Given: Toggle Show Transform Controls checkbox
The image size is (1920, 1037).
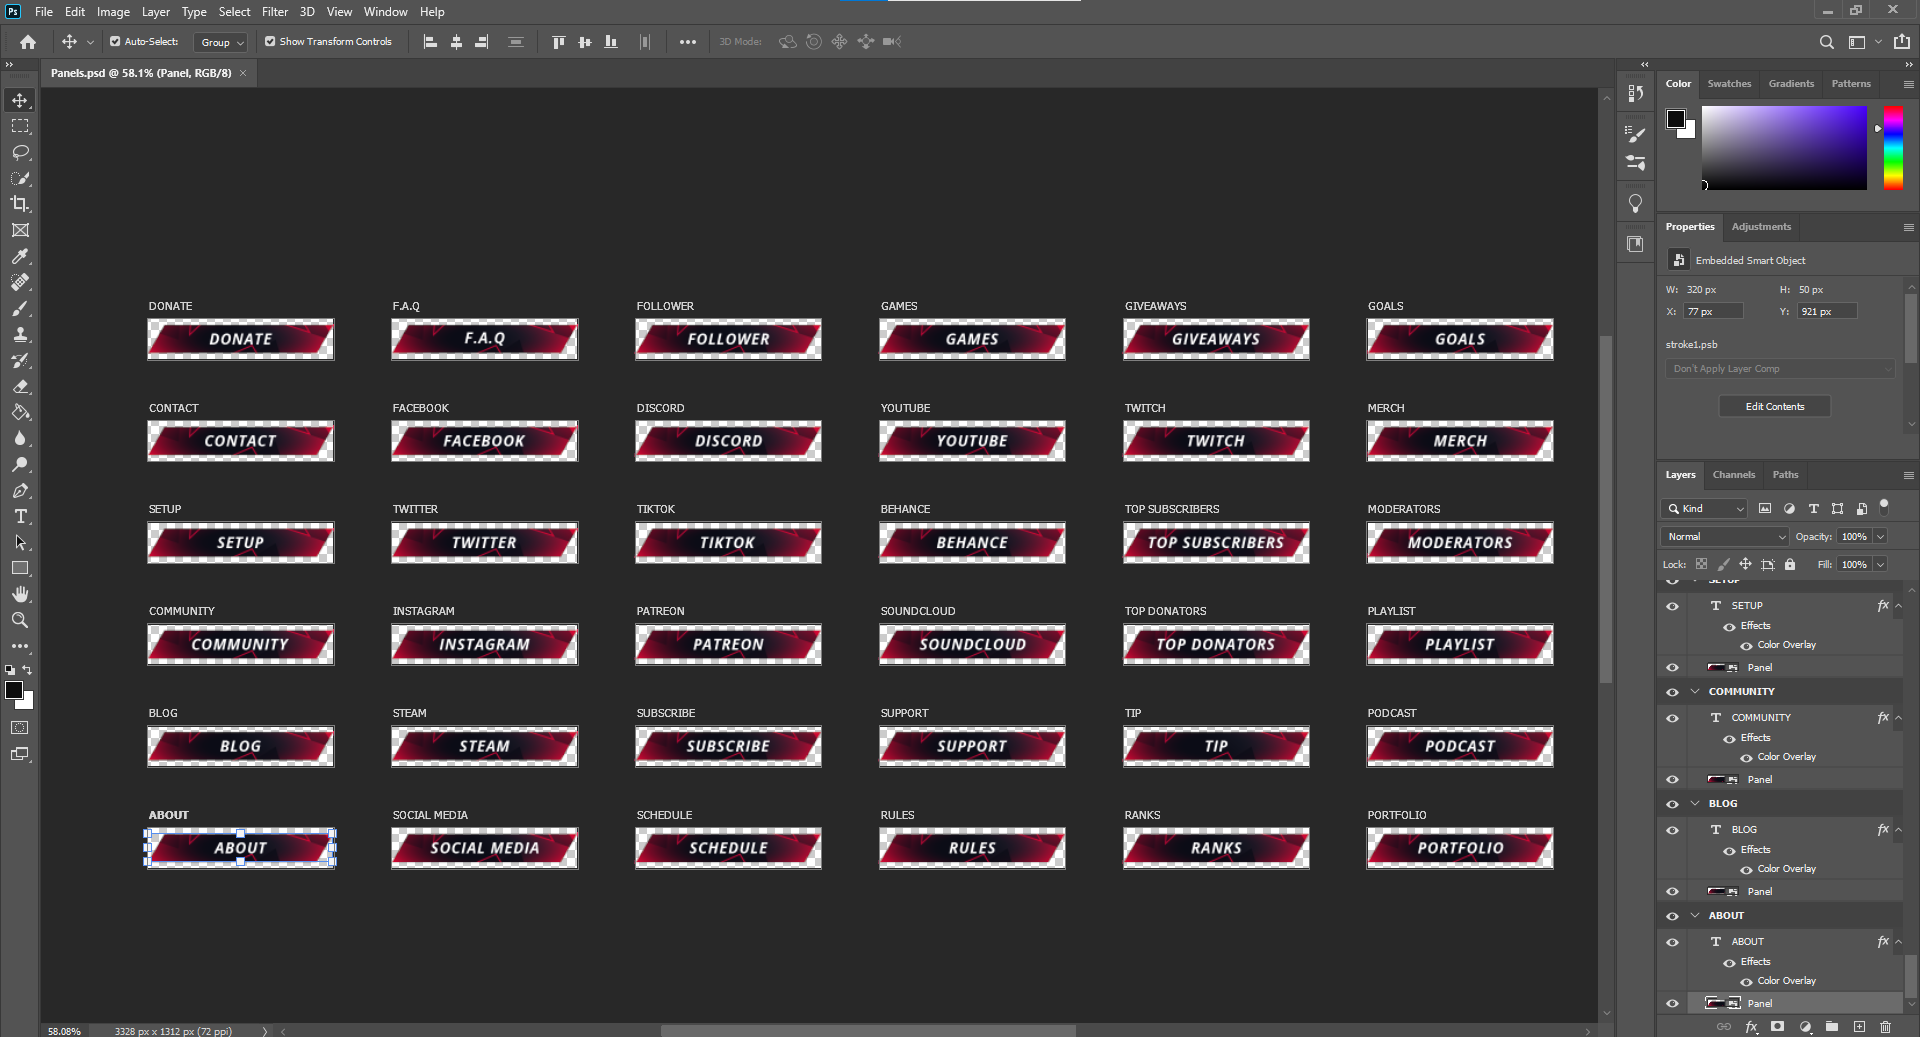Looking at the screenshot, I should click(270, 42).
